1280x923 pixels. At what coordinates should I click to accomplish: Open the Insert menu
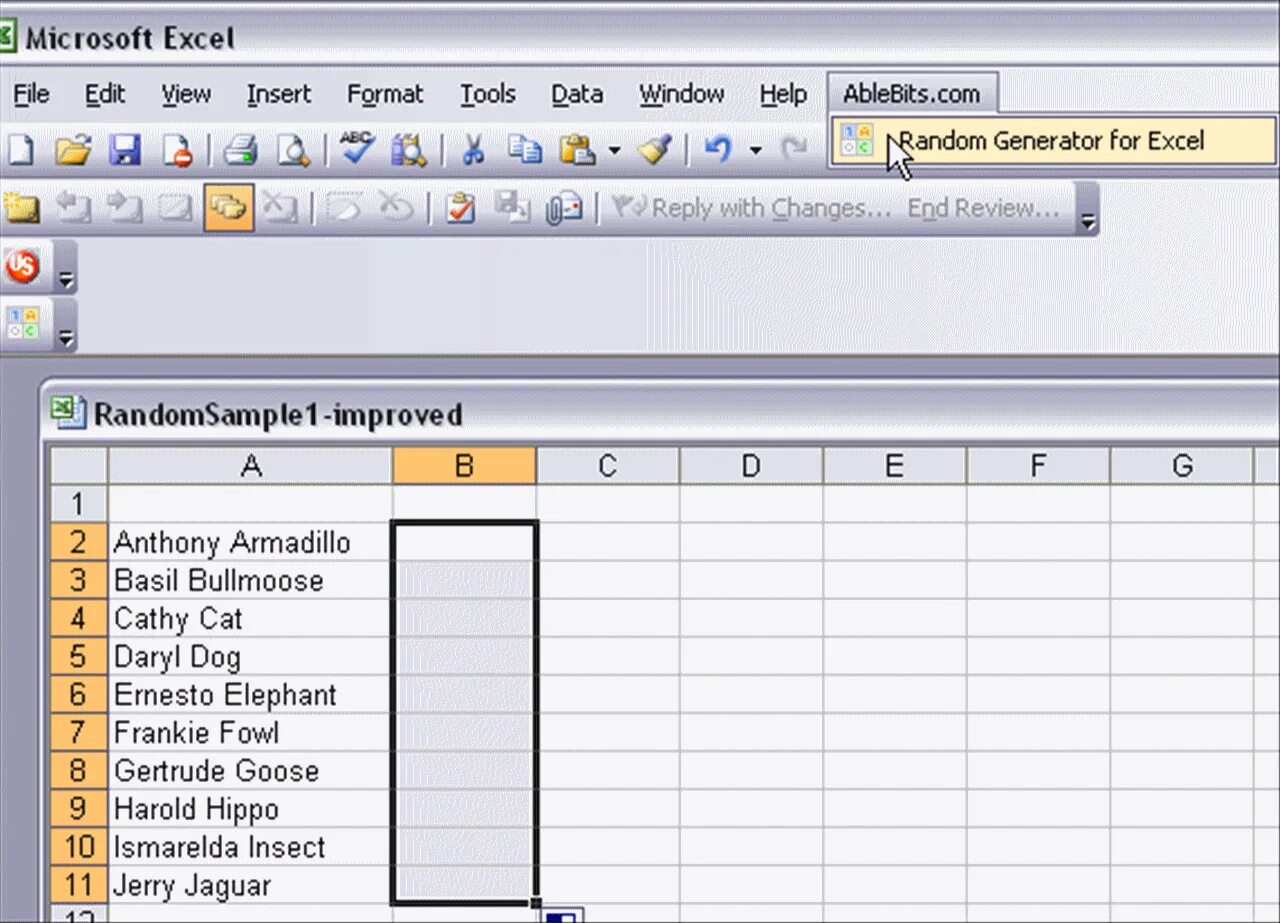click(x=279, y=94)
